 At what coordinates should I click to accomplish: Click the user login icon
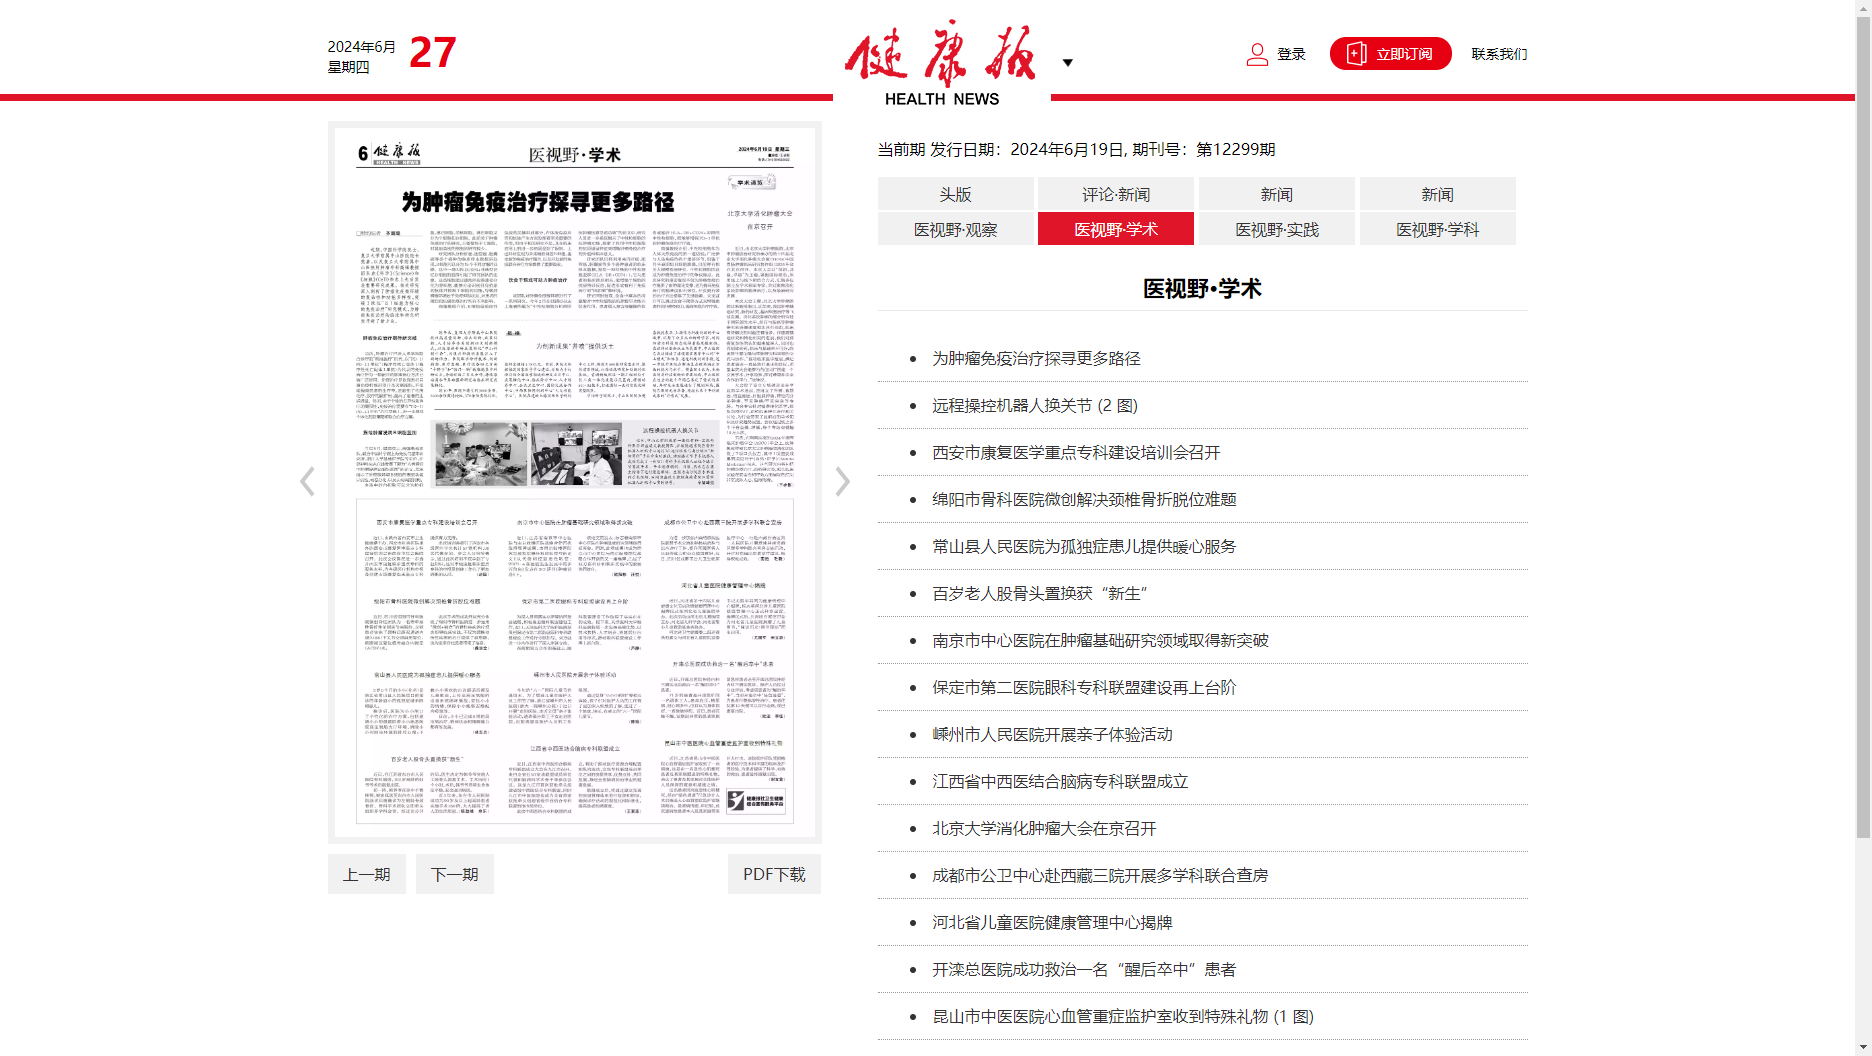[x=1256, y=54]
